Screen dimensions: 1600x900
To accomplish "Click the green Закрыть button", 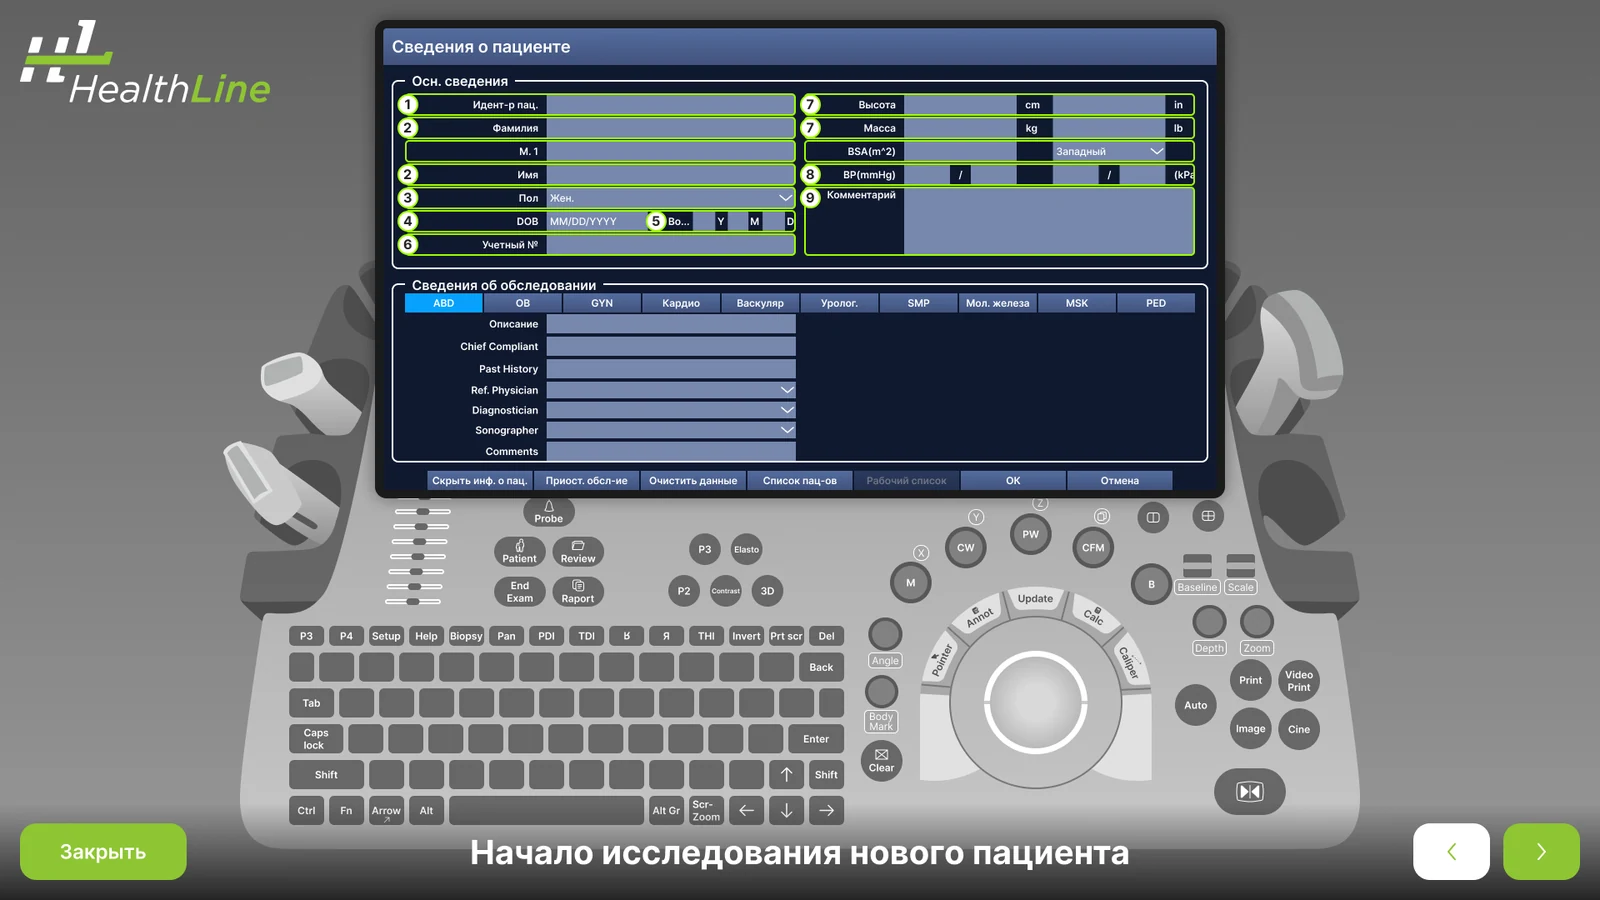I will 103,852.
